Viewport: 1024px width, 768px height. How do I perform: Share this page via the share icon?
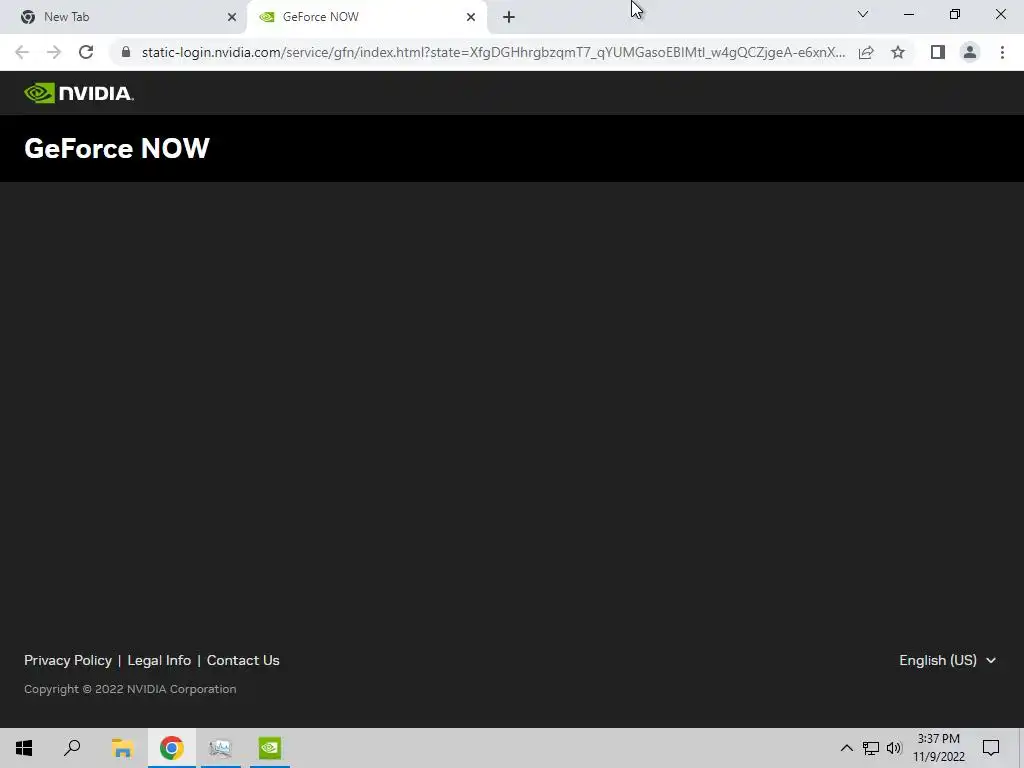[x=866, y=52]
